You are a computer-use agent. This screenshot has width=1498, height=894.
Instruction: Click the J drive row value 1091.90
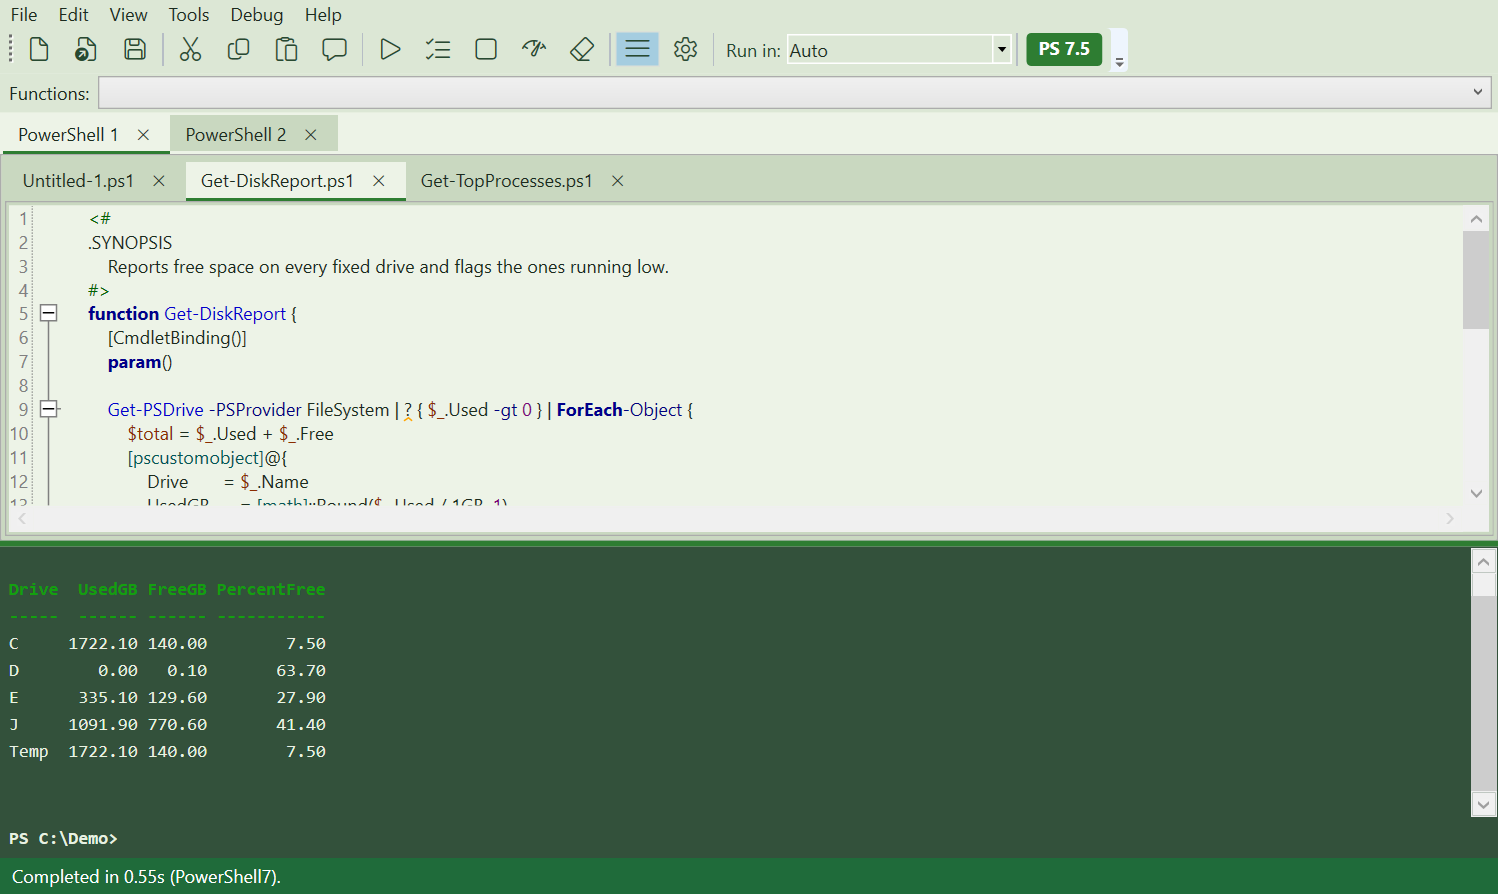(x=103, y=725)
